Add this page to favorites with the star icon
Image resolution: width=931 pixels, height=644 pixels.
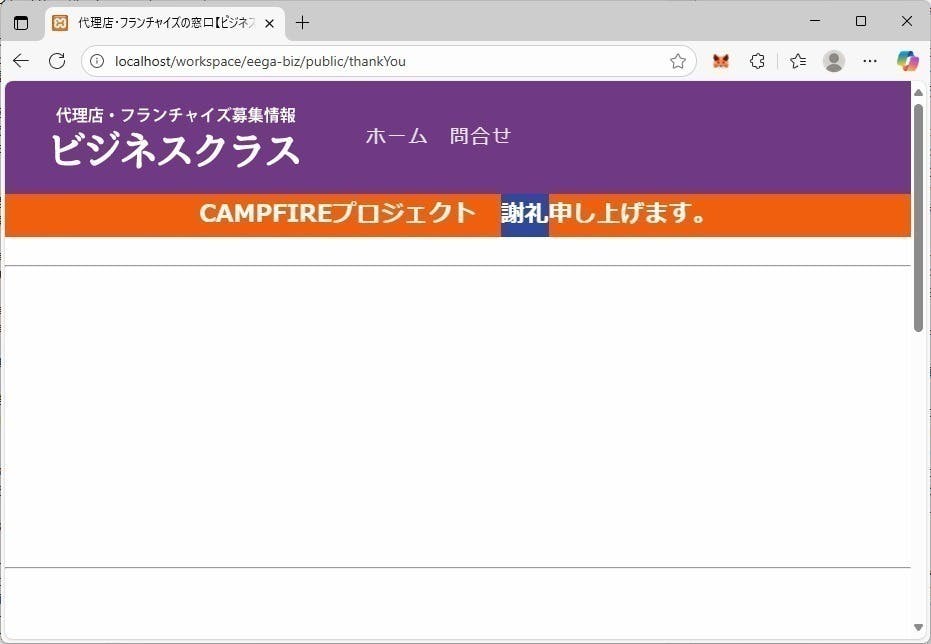pos(678,61)
